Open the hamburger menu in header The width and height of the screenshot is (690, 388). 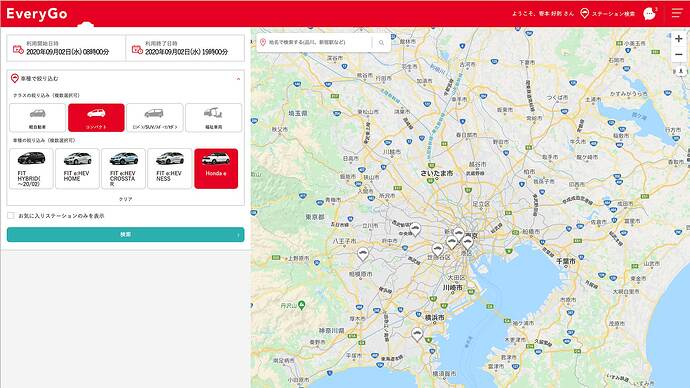677,13
